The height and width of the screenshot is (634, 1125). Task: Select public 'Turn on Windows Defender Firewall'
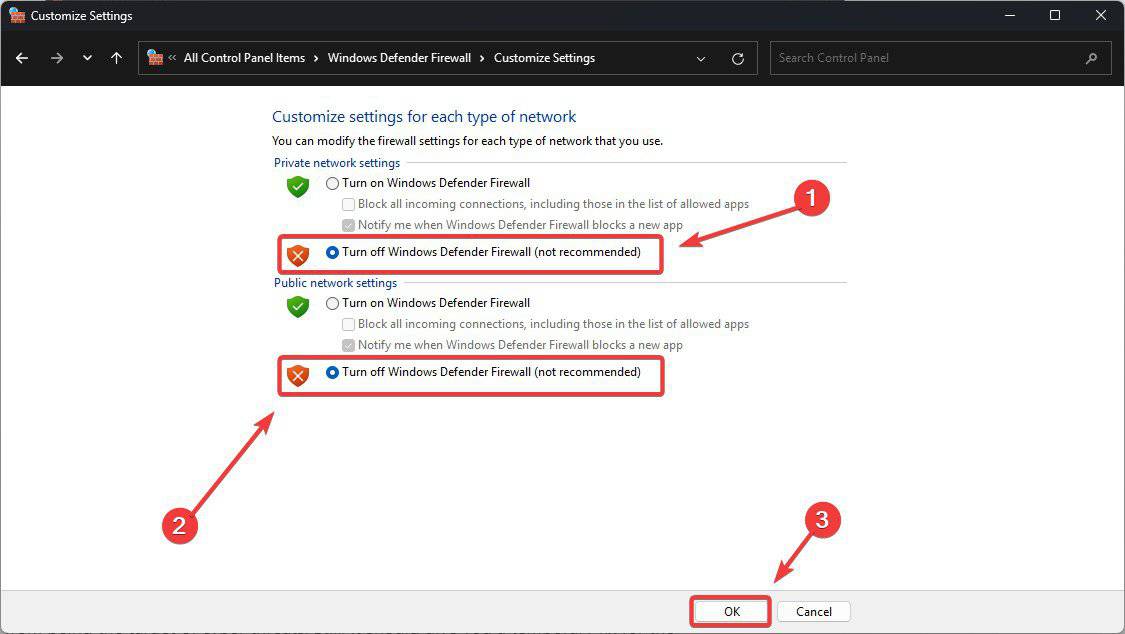pyautogui.click(x=332, y=303)
